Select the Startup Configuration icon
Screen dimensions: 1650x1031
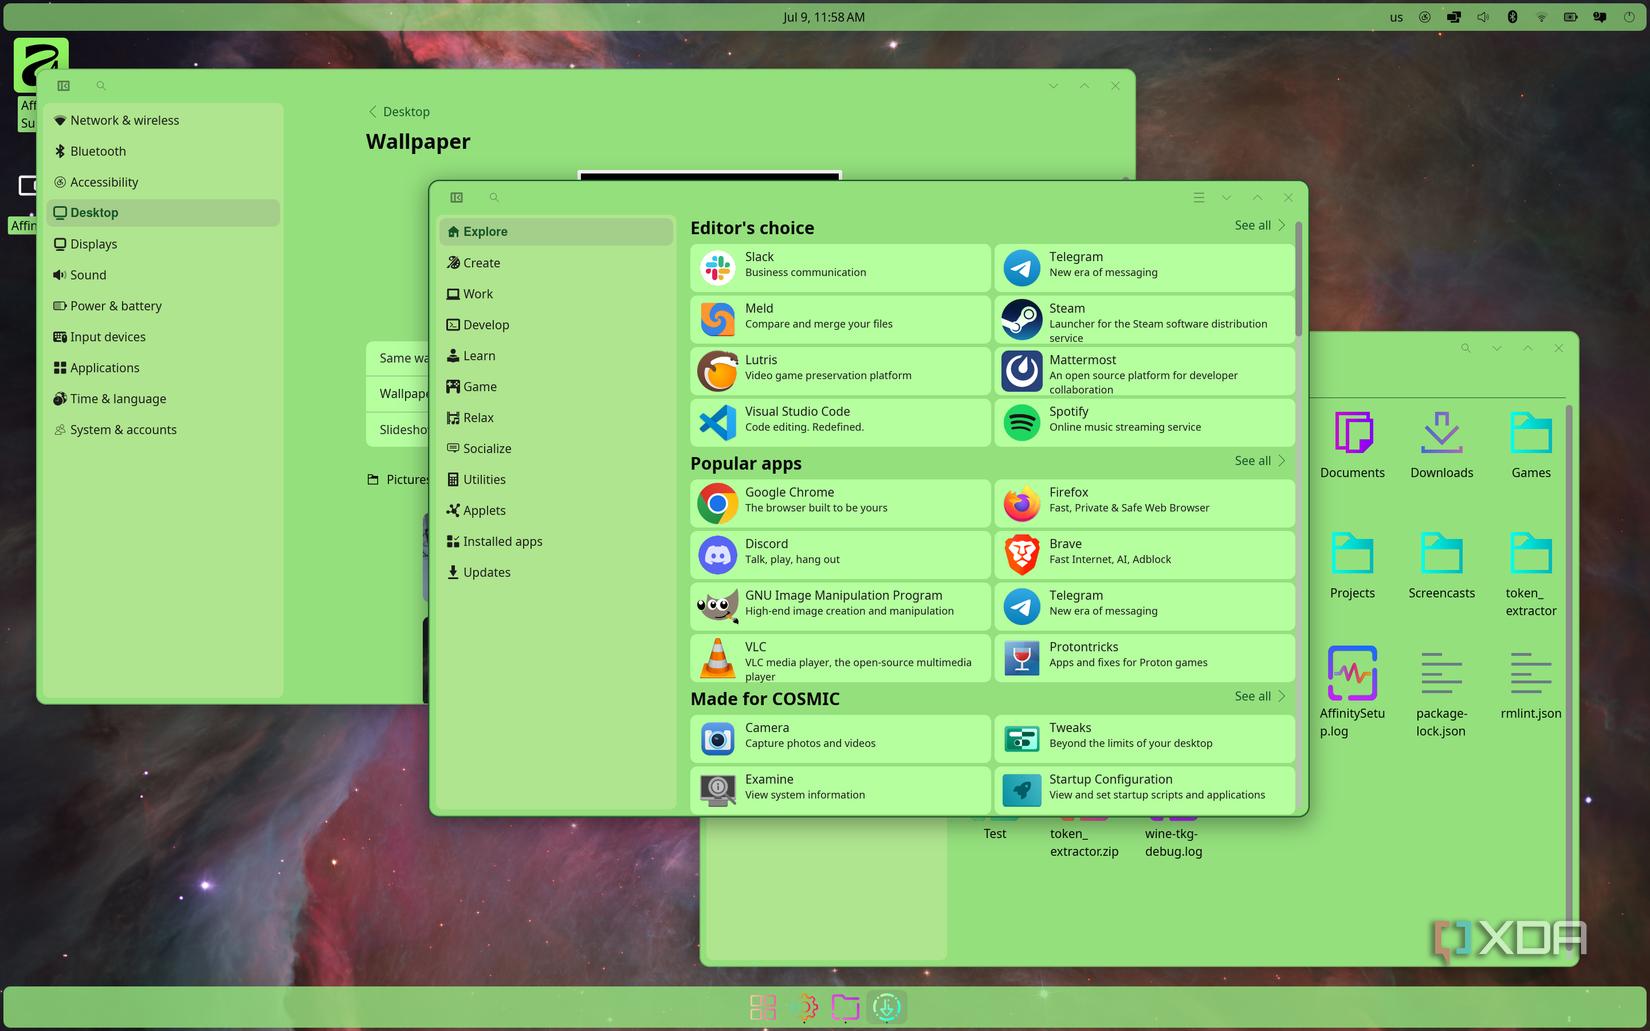(1021, 790)
